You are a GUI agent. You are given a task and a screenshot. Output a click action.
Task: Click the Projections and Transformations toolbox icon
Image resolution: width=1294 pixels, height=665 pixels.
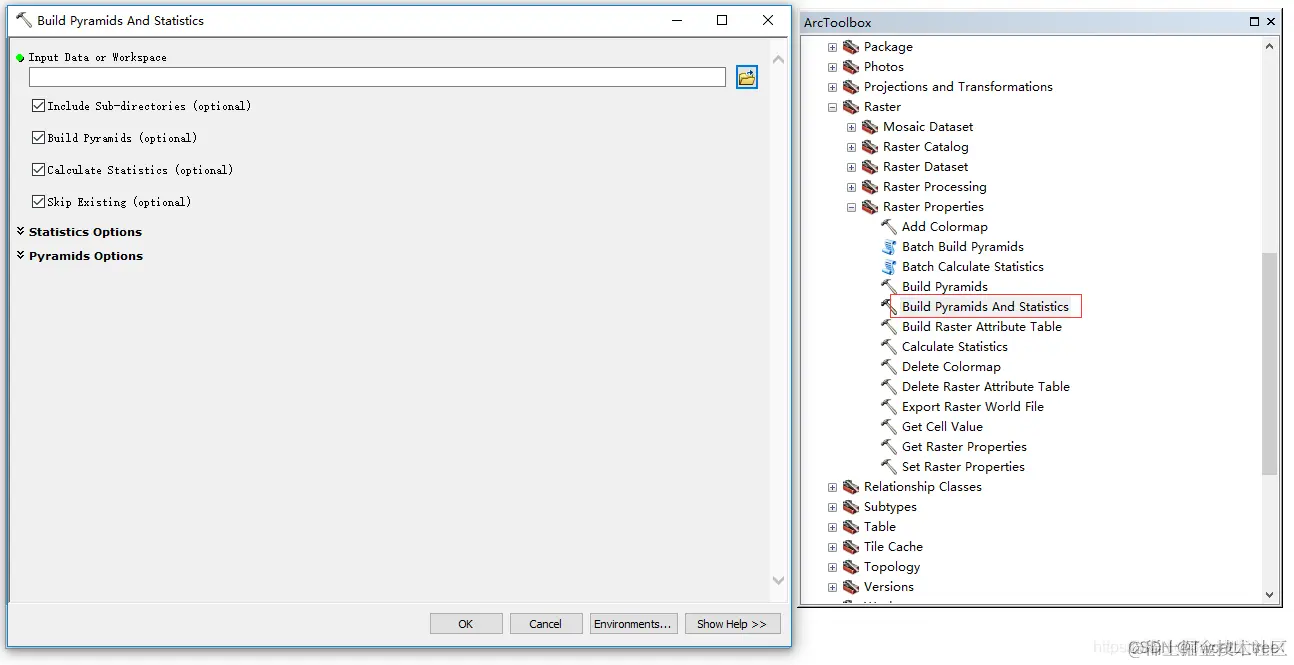pyautogui.click(x=851, y=87)
